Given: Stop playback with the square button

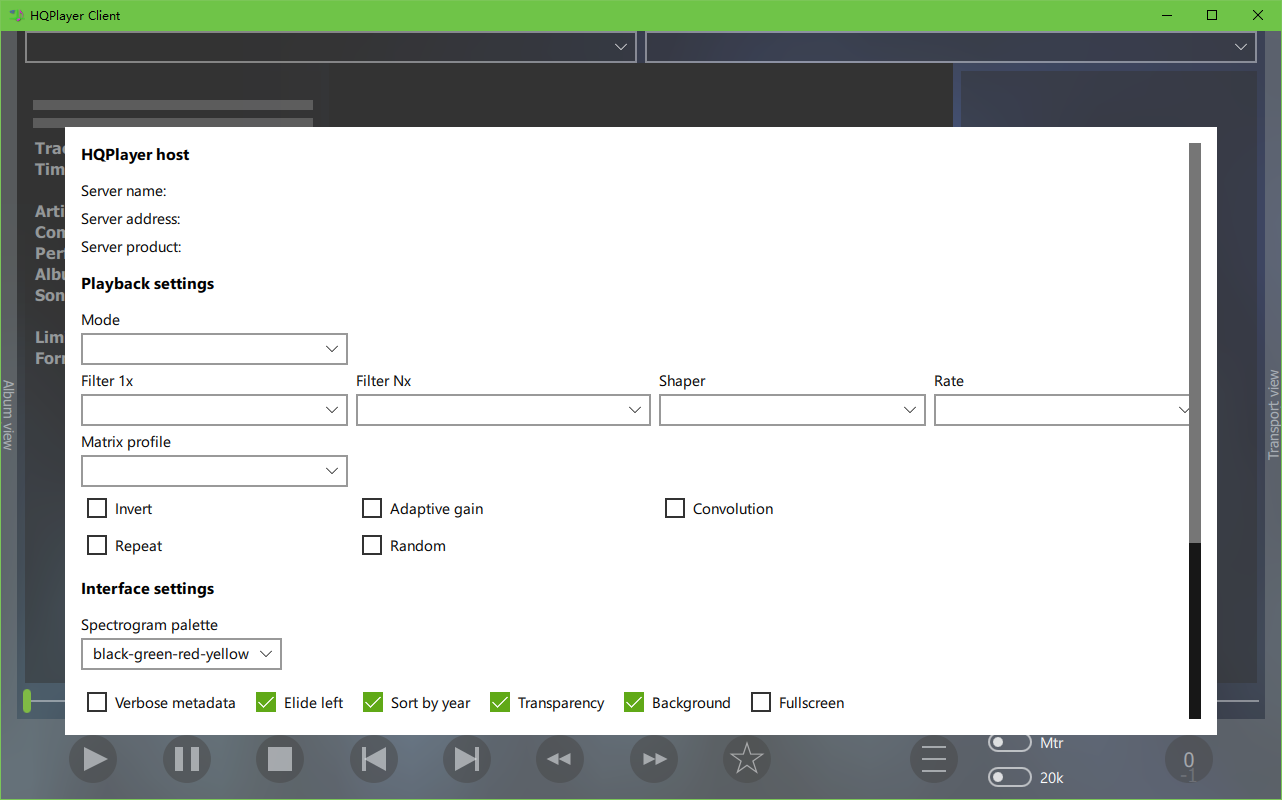Looking at the screenshot, I should (280, 759).
